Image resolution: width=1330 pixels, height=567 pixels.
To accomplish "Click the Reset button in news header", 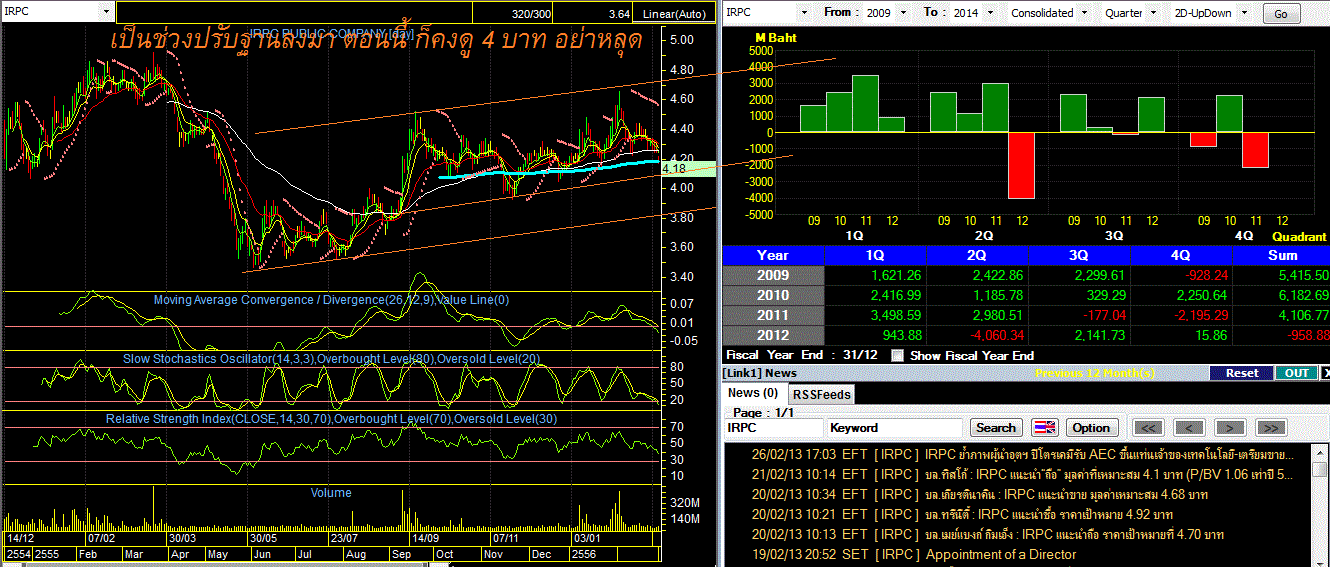I will pyautogui.click(x=1241, y=373).
